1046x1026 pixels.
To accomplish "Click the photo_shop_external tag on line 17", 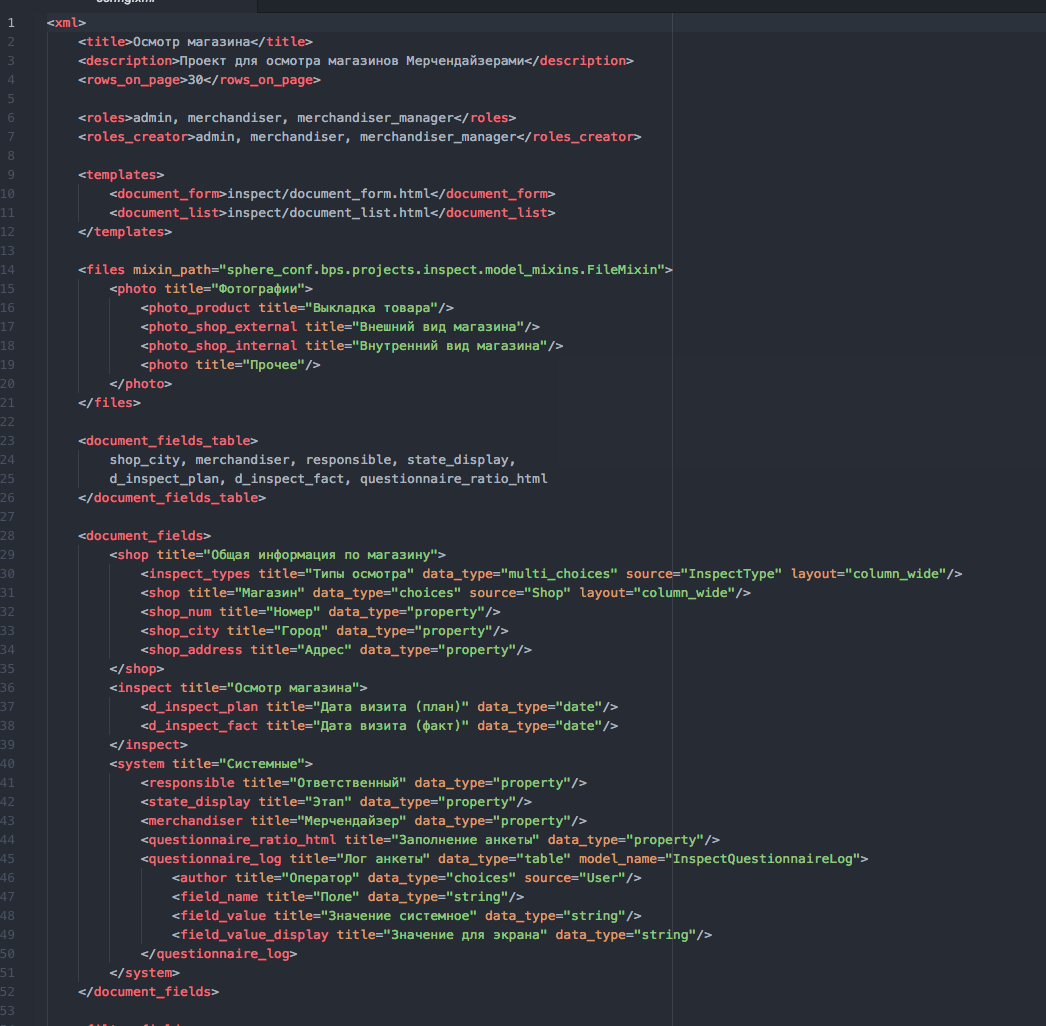I will pyautogui.click(x=219, y=327).
